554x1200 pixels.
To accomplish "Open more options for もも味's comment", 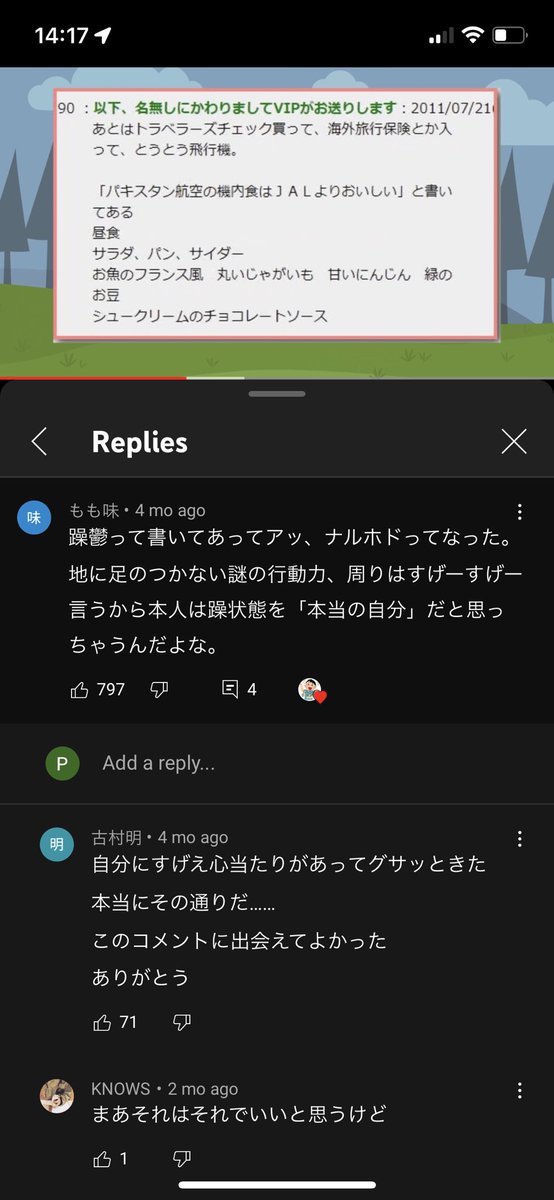I will [x=520, y=513].
